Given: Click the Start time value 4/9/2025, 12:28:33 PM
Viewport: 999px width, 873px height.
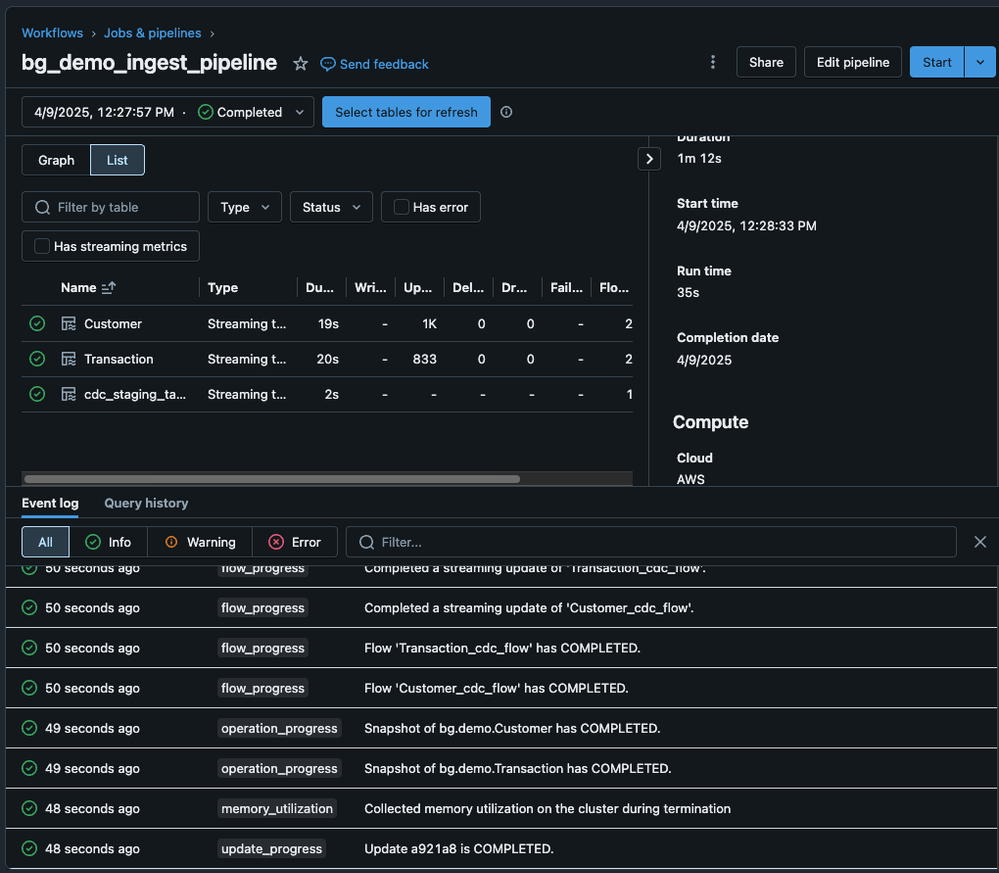Looking at the screenshot, I should (746, 226).
